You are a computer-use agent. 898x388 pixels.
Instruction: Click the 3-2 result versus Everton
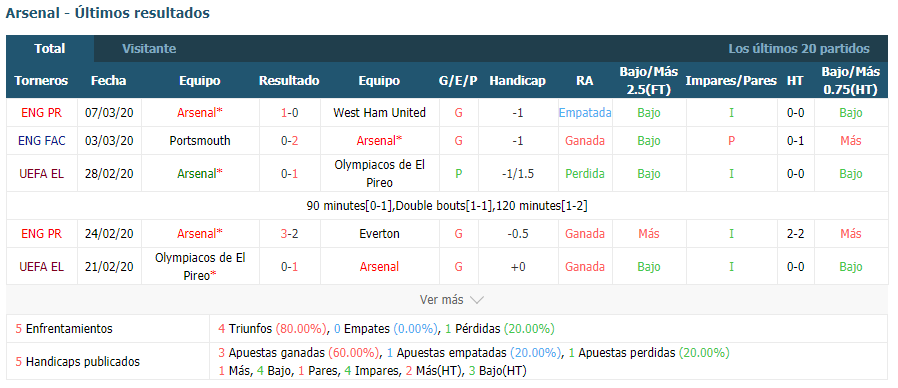289,234
